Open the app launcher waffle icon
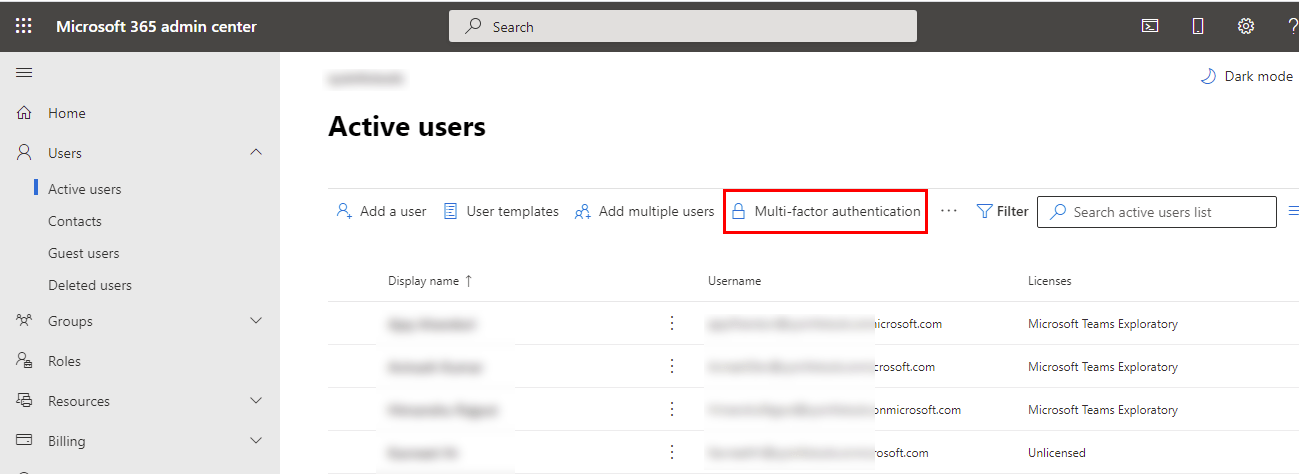Screen dimensions: 1299x474 point(24,26)
